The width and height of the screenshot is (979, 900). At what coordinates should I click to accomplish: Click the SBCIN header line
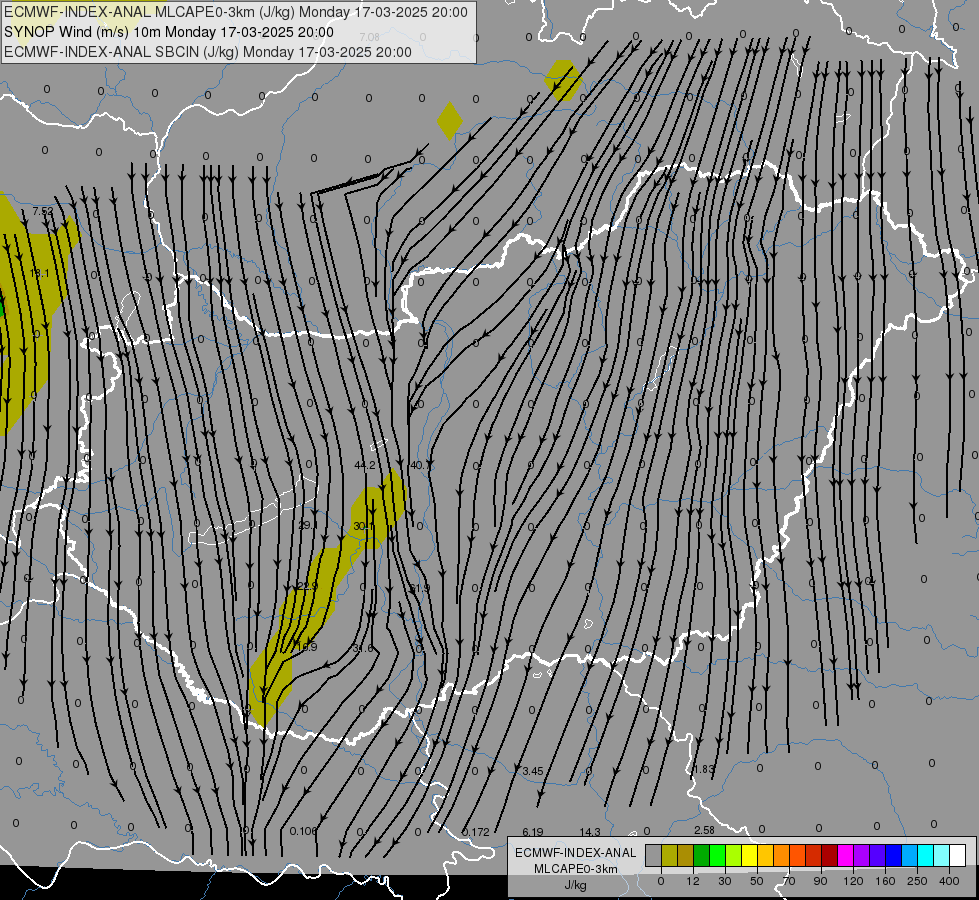coord(208,52)
